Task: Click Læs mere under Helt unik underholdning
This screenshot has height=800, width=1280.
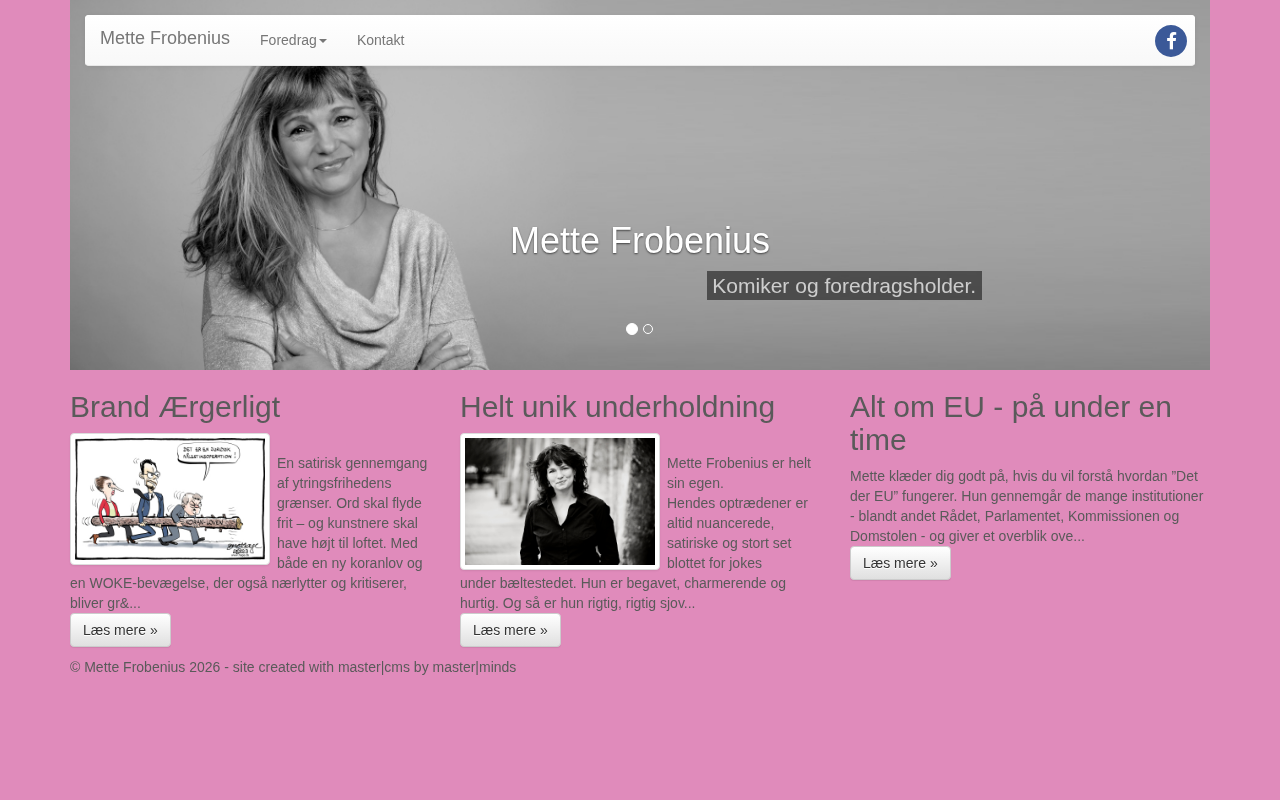Action: (x=510, y=630)
